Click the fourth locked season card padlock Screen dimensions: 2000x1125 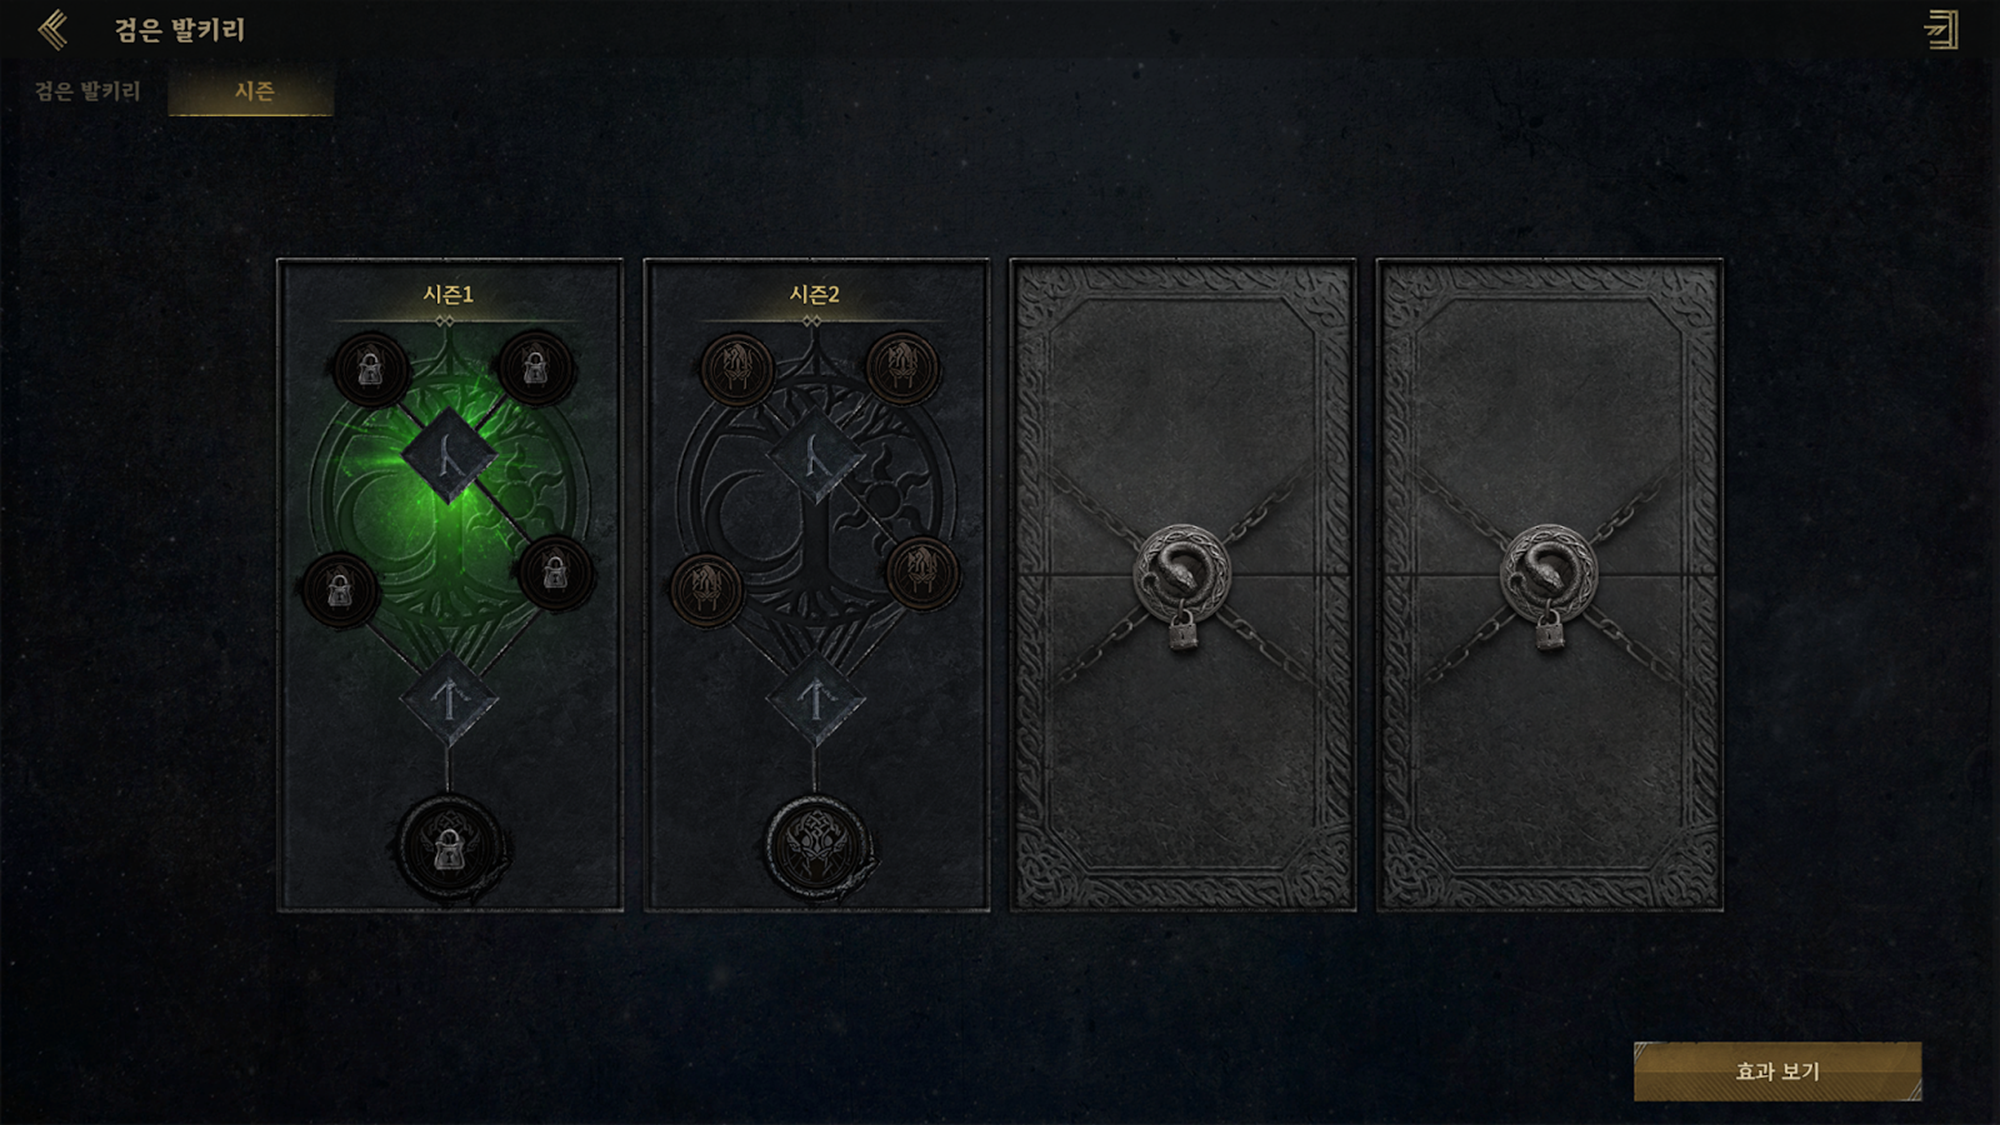pos(1550,631)
